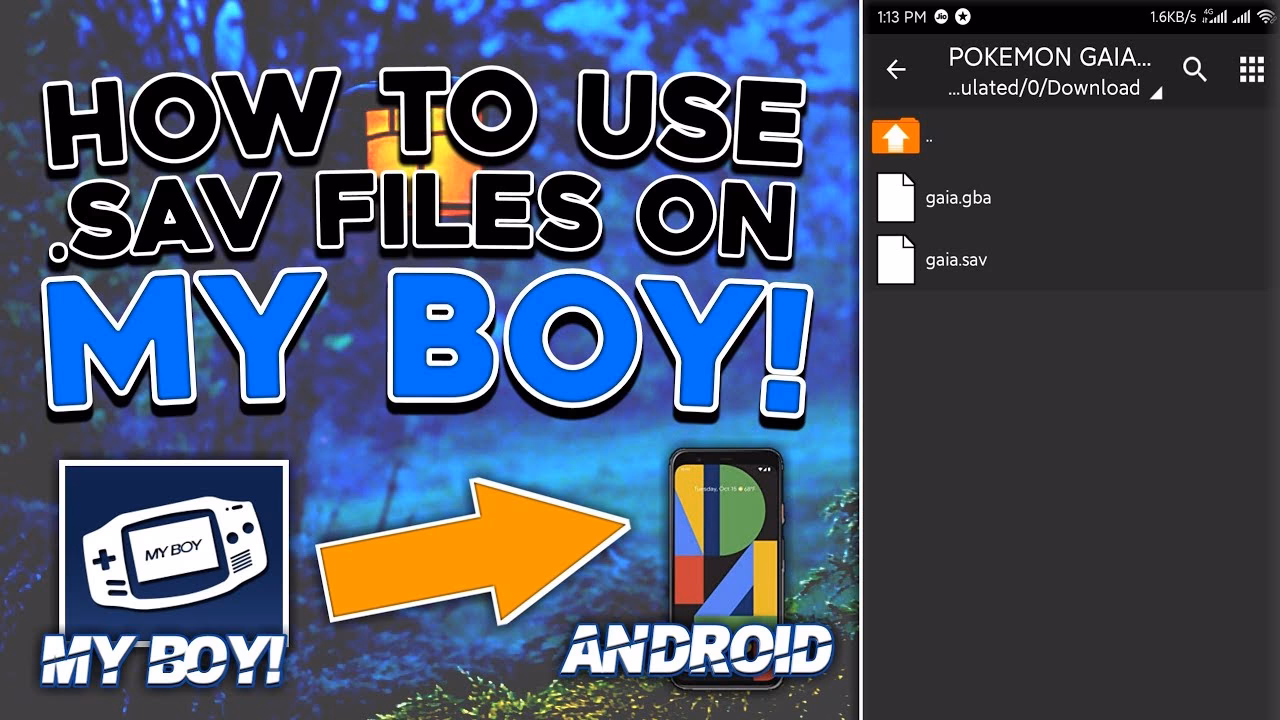Tap the 1:13 PM clock
Screen dimensions: 1280x720
point(902,16)
